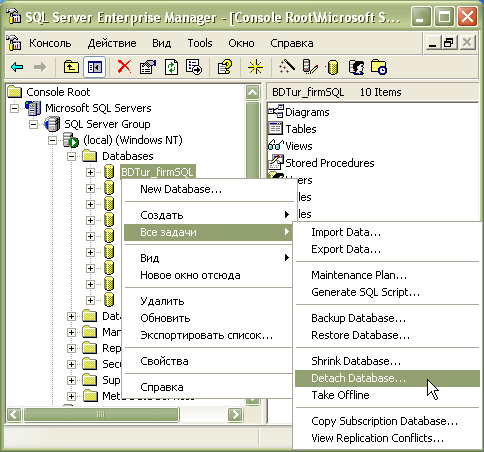Open the Консоль menu
The height and width of the screenshot is (452, 484).
[50, 43]
